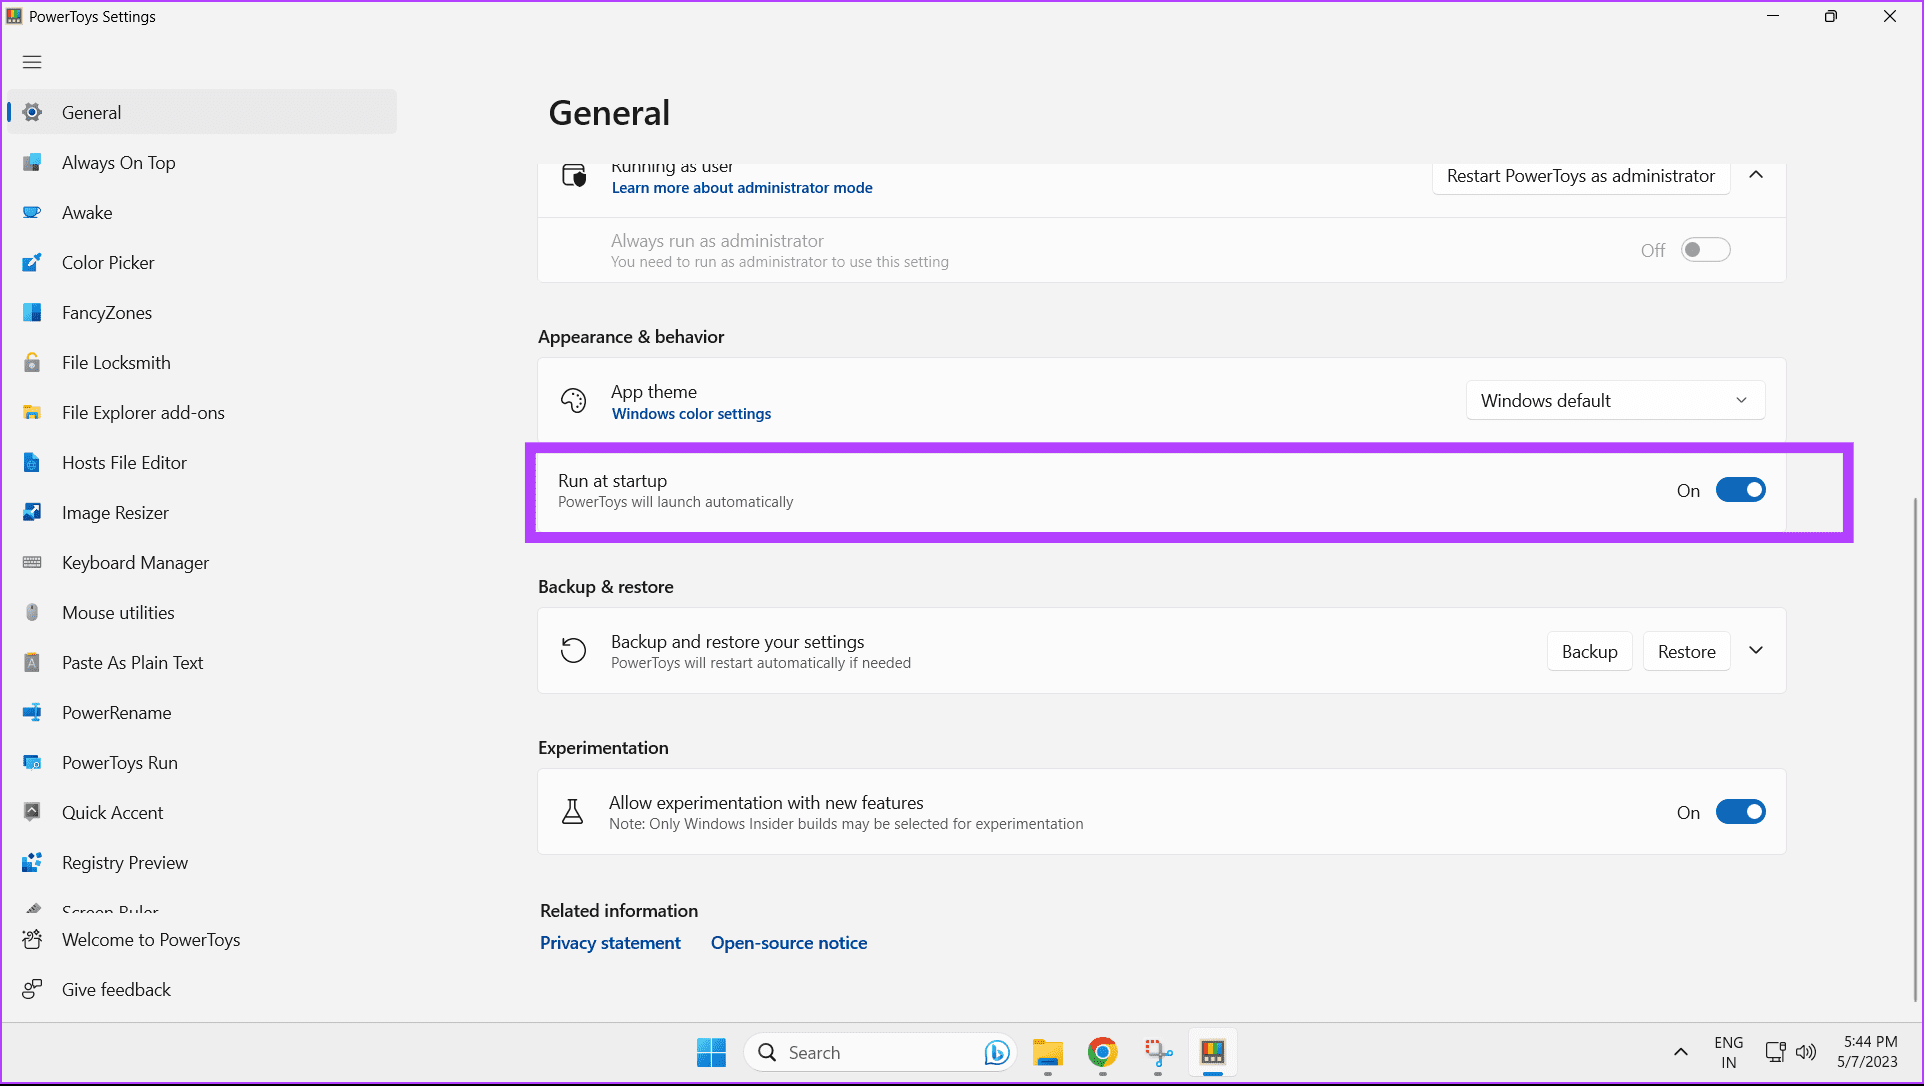
Task: Toggle Run at startup switch
Action: click(x=1740, y=490)
